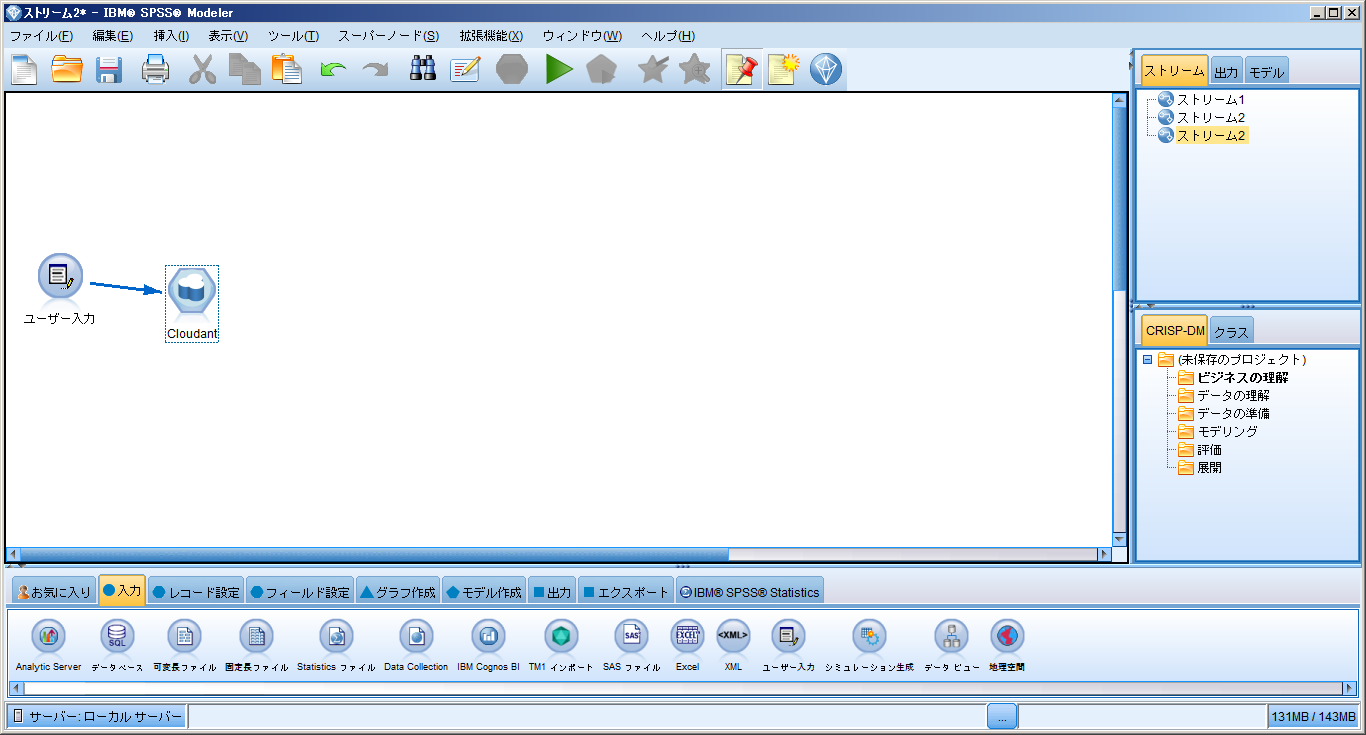Cut selection with the scissors icon
1366x735 pixels.
pyautogui.click(x=202, y=70)
